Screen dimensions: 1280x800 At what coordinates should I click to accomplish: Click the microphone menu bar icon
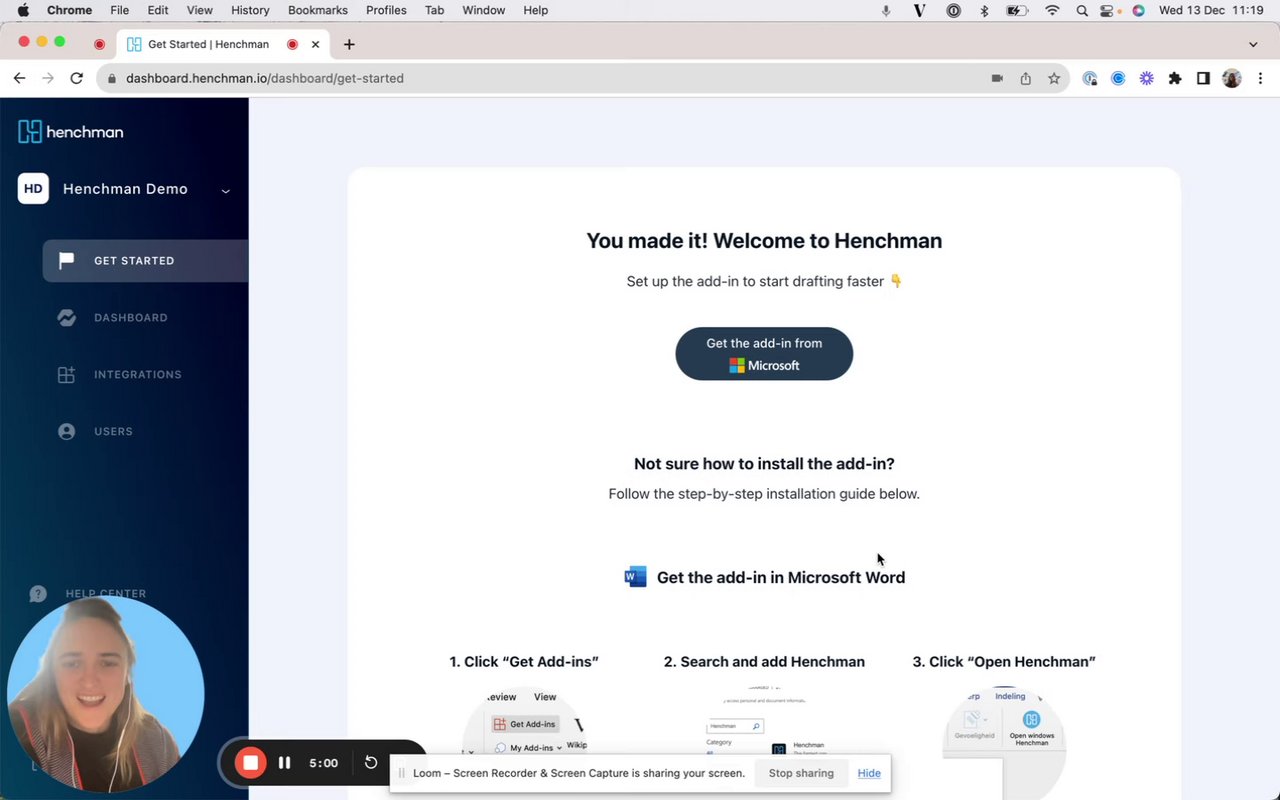886,10
